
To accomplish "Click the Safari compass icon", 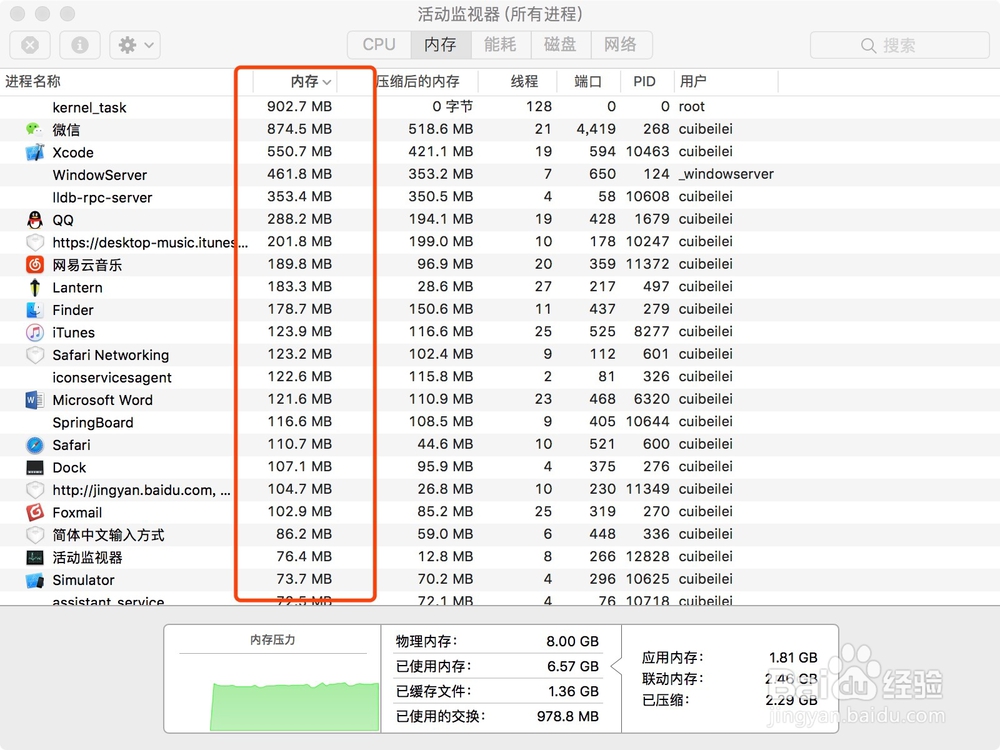I will point(34,445).
